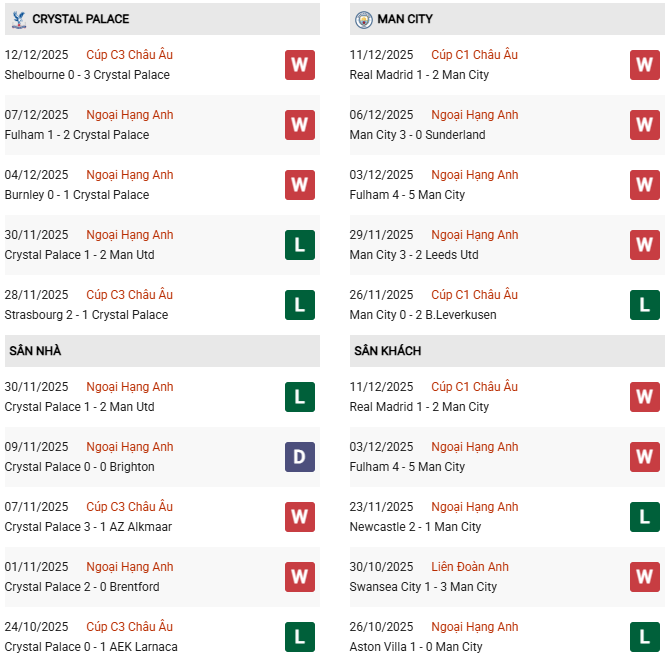
Task: Click the D badge for Brighton draw
Action: [x=299, y=457]
